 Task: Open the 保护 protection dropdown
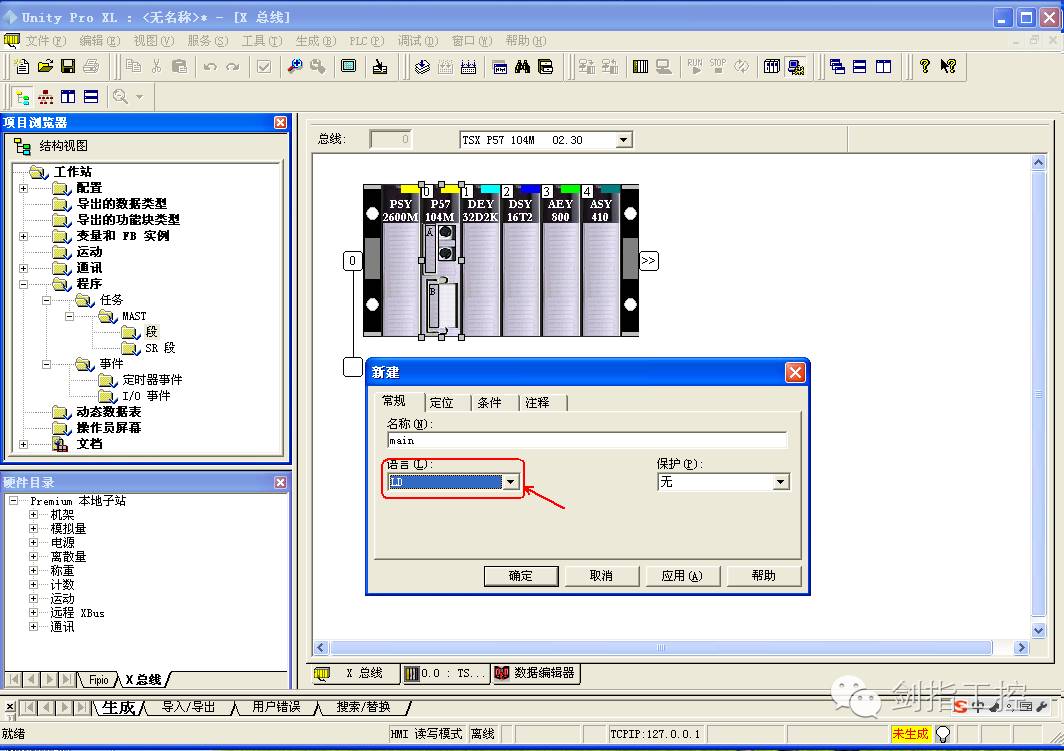pos(781,482)
